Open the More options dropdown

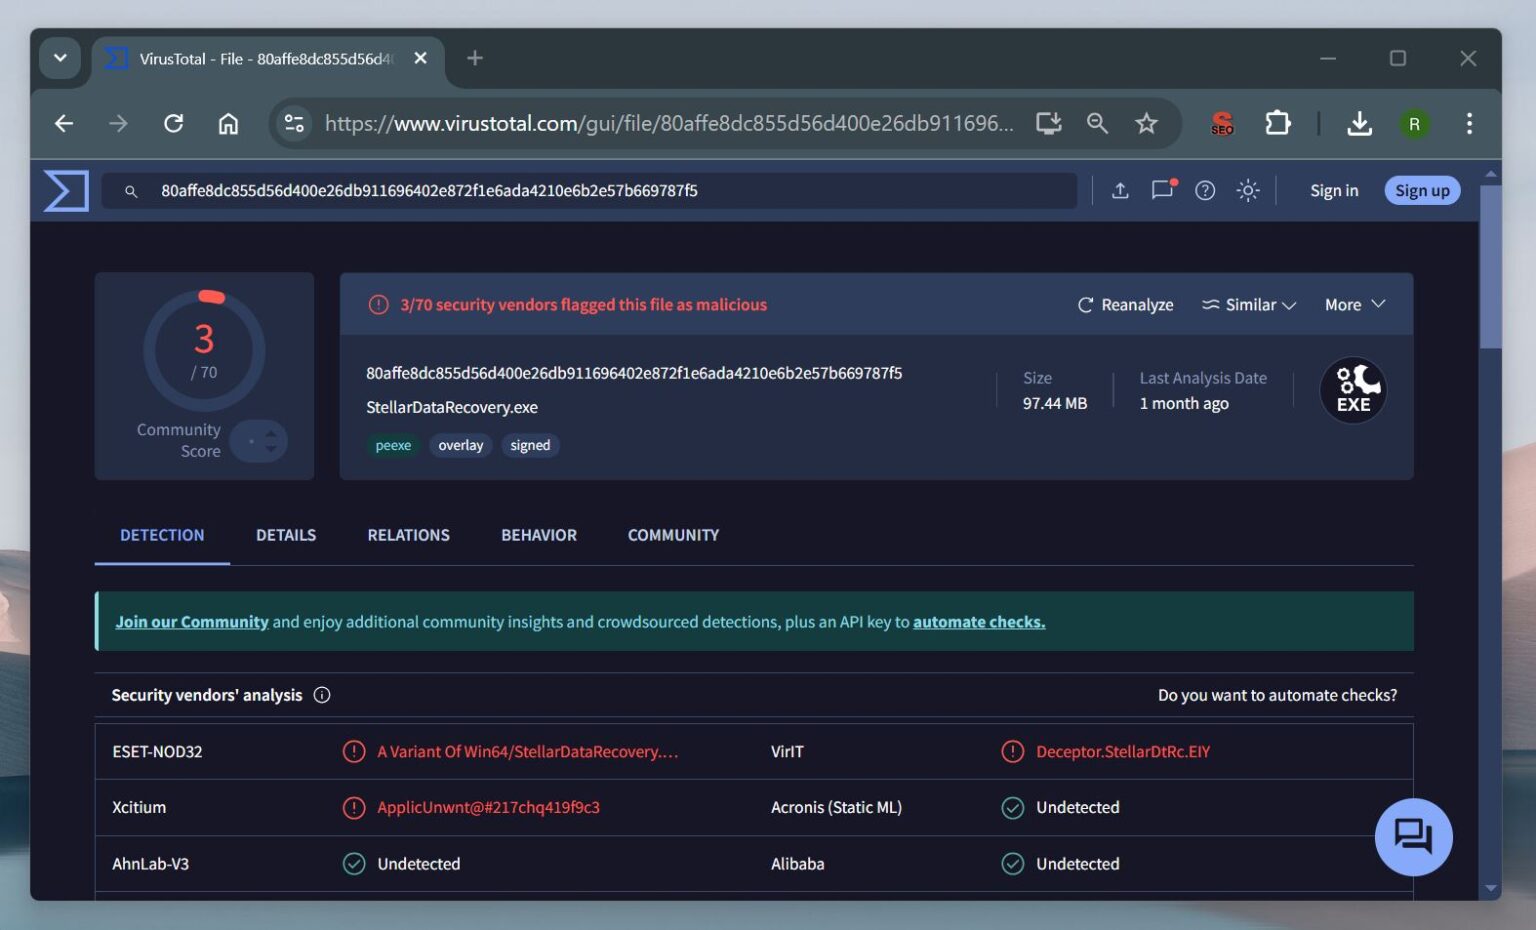[1353, 304]
